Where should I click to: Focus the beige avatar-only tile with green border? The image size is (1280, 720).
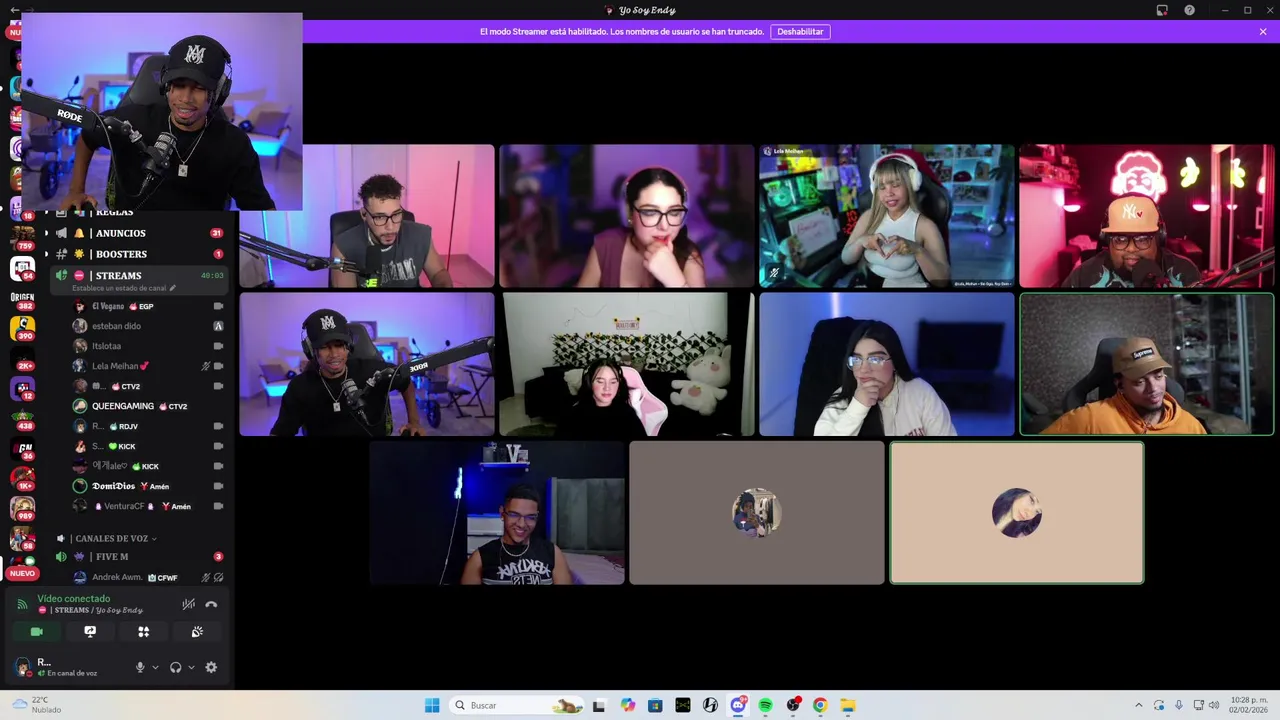[1017, 513]
